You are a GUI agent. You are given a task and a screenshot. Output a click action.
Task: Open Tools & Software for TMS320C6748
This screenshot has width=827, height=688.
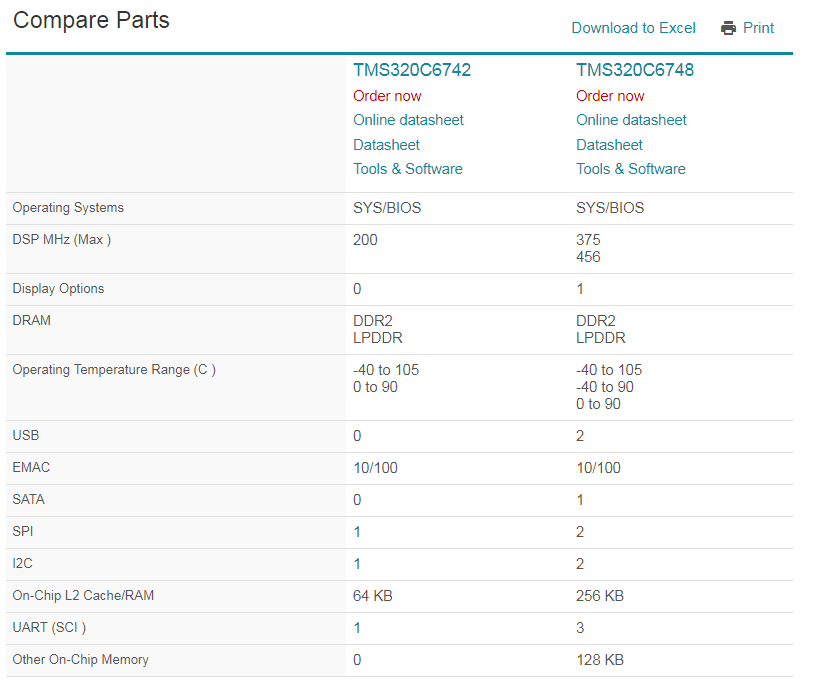[630, 169]
